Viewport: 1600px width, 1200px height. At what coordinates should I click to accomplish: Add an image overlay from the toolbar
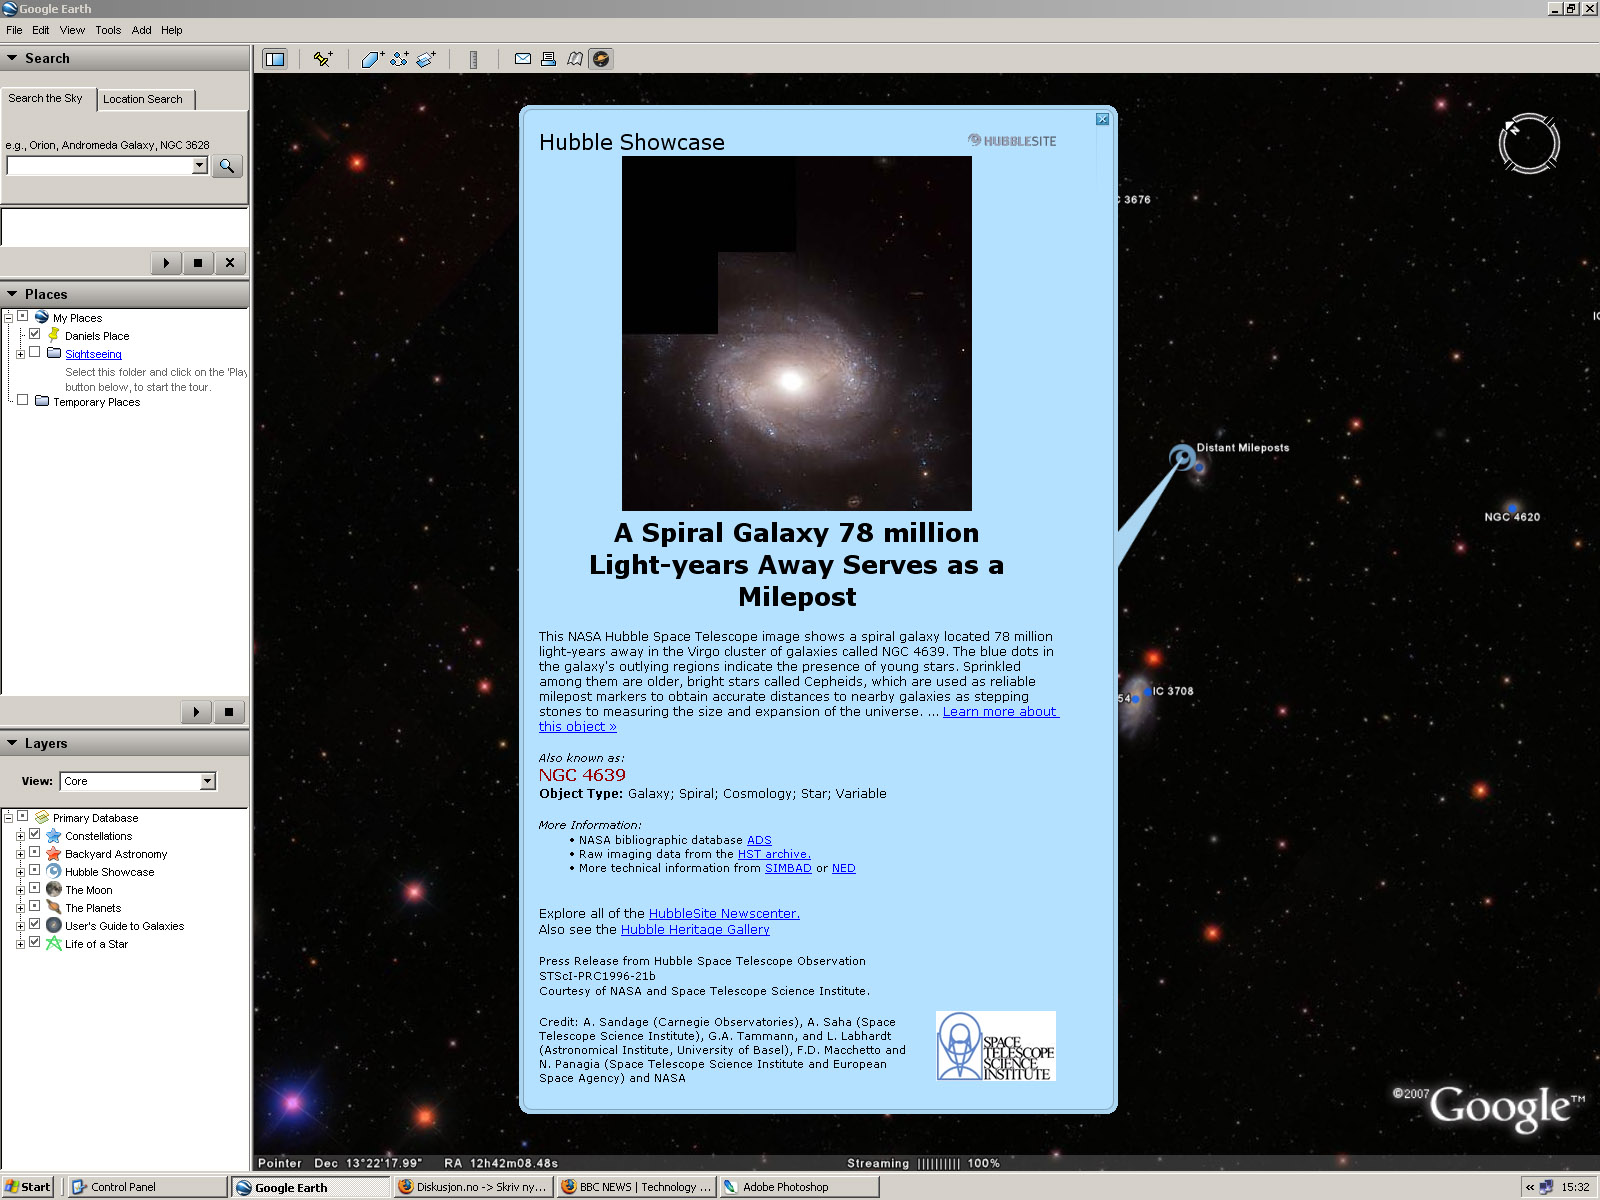(x=426, y=59)
